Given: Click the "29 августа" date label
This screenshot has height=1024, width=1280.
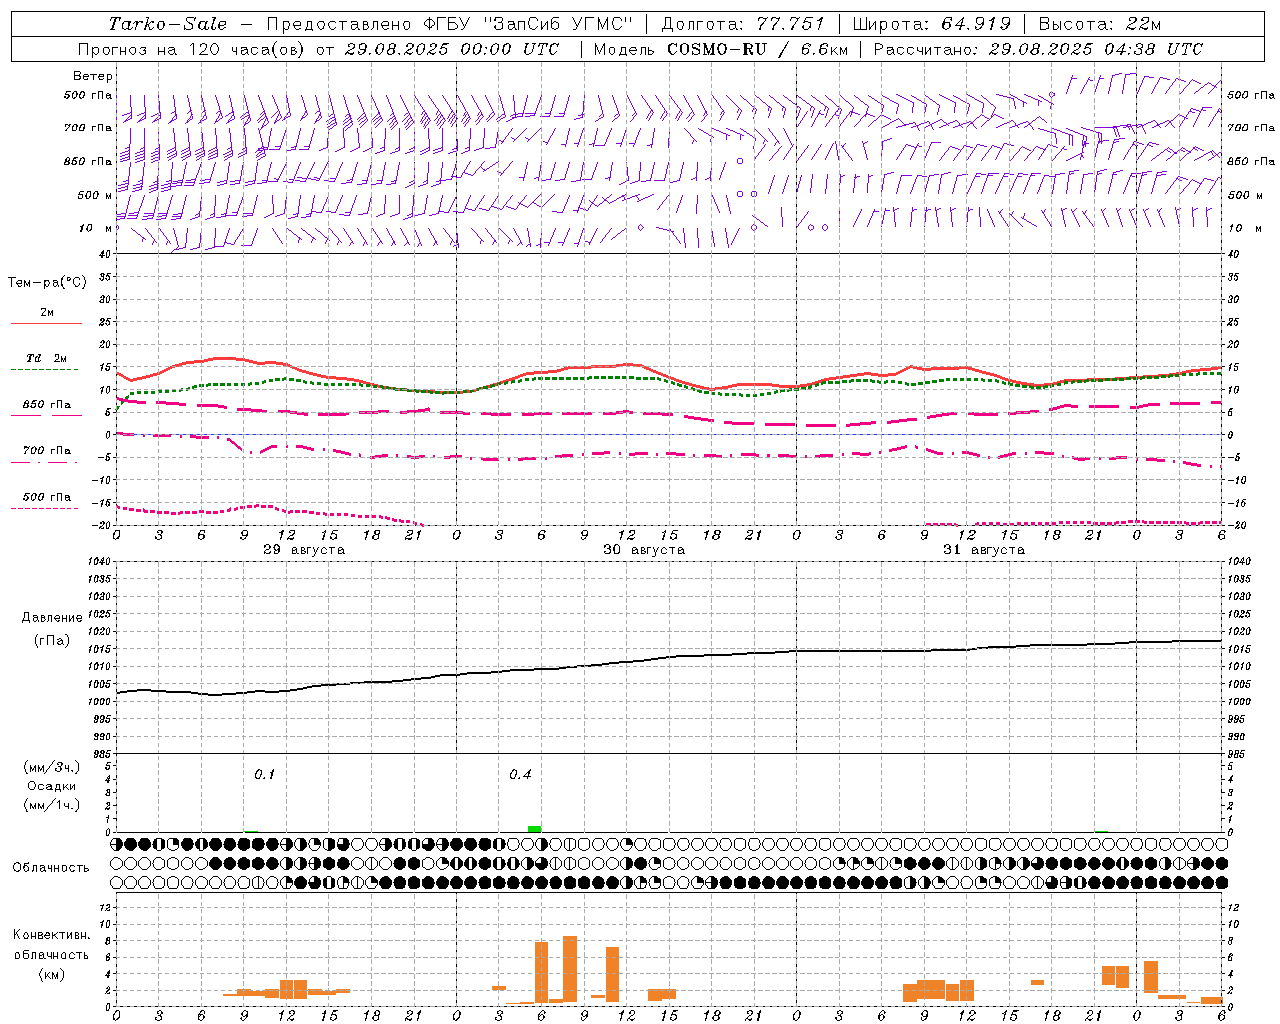Looking at the screenshot, I should tap(304, 550).
